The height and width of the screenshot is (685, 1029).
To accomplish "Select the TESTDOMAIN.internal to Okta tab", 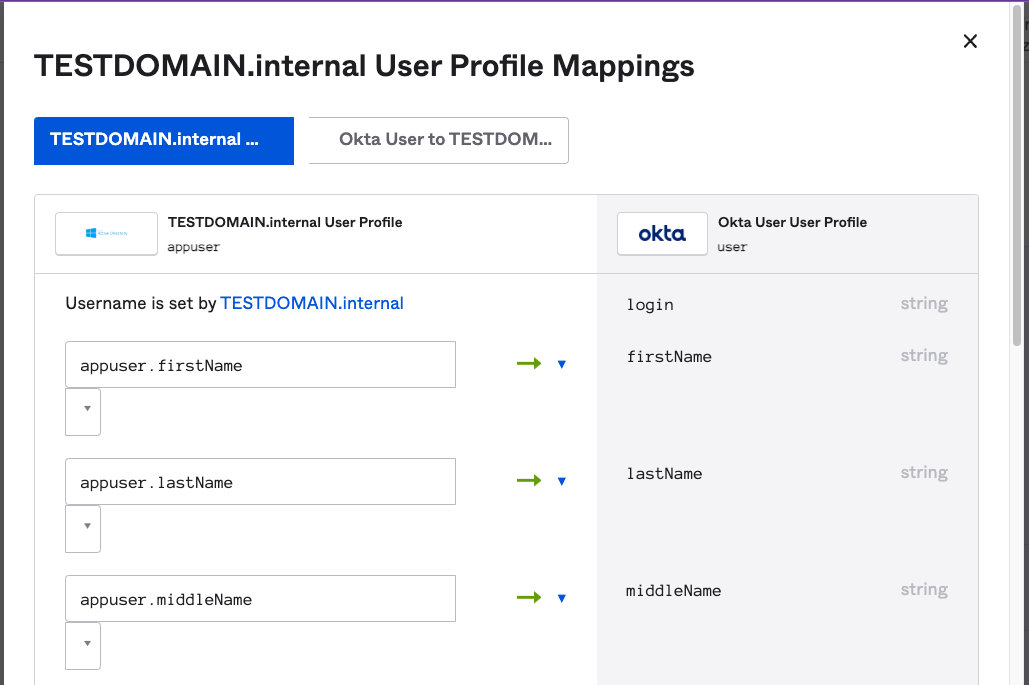I will (164, 140).
